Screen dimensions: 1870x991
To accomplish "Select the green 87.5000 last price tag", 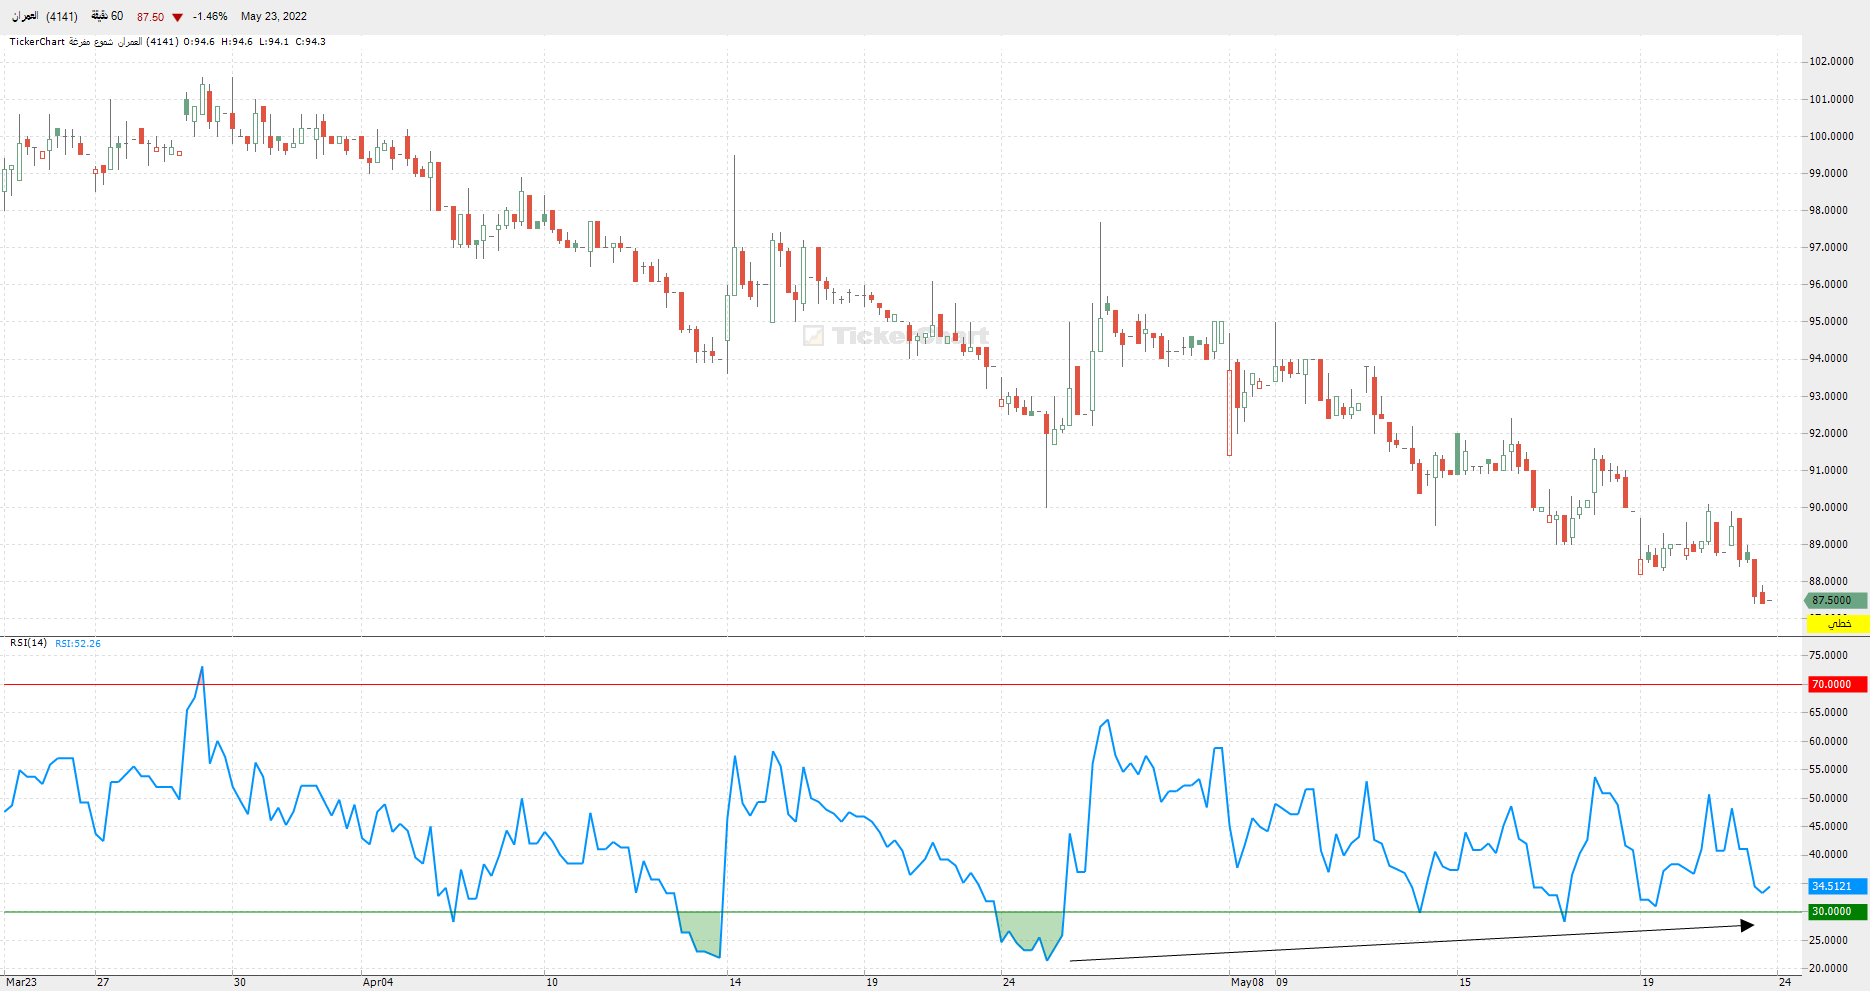I will 1835,600.
